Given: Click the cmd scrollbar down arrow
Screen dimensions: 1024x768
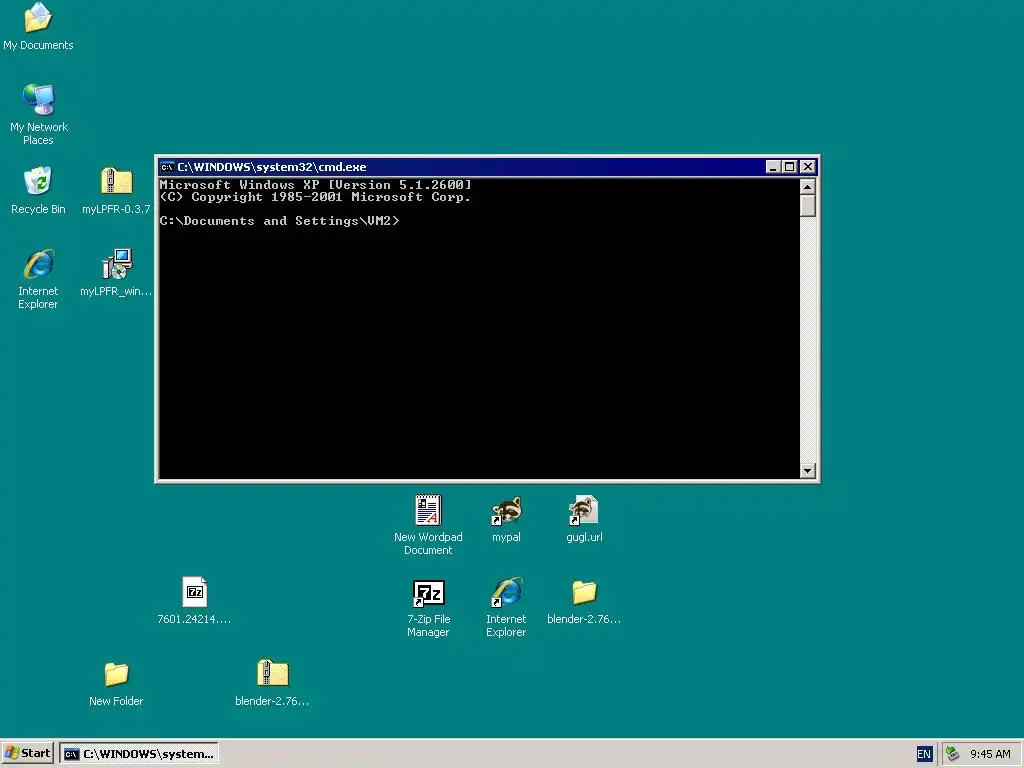Looking at the screenshot, I should click(808, 471).
